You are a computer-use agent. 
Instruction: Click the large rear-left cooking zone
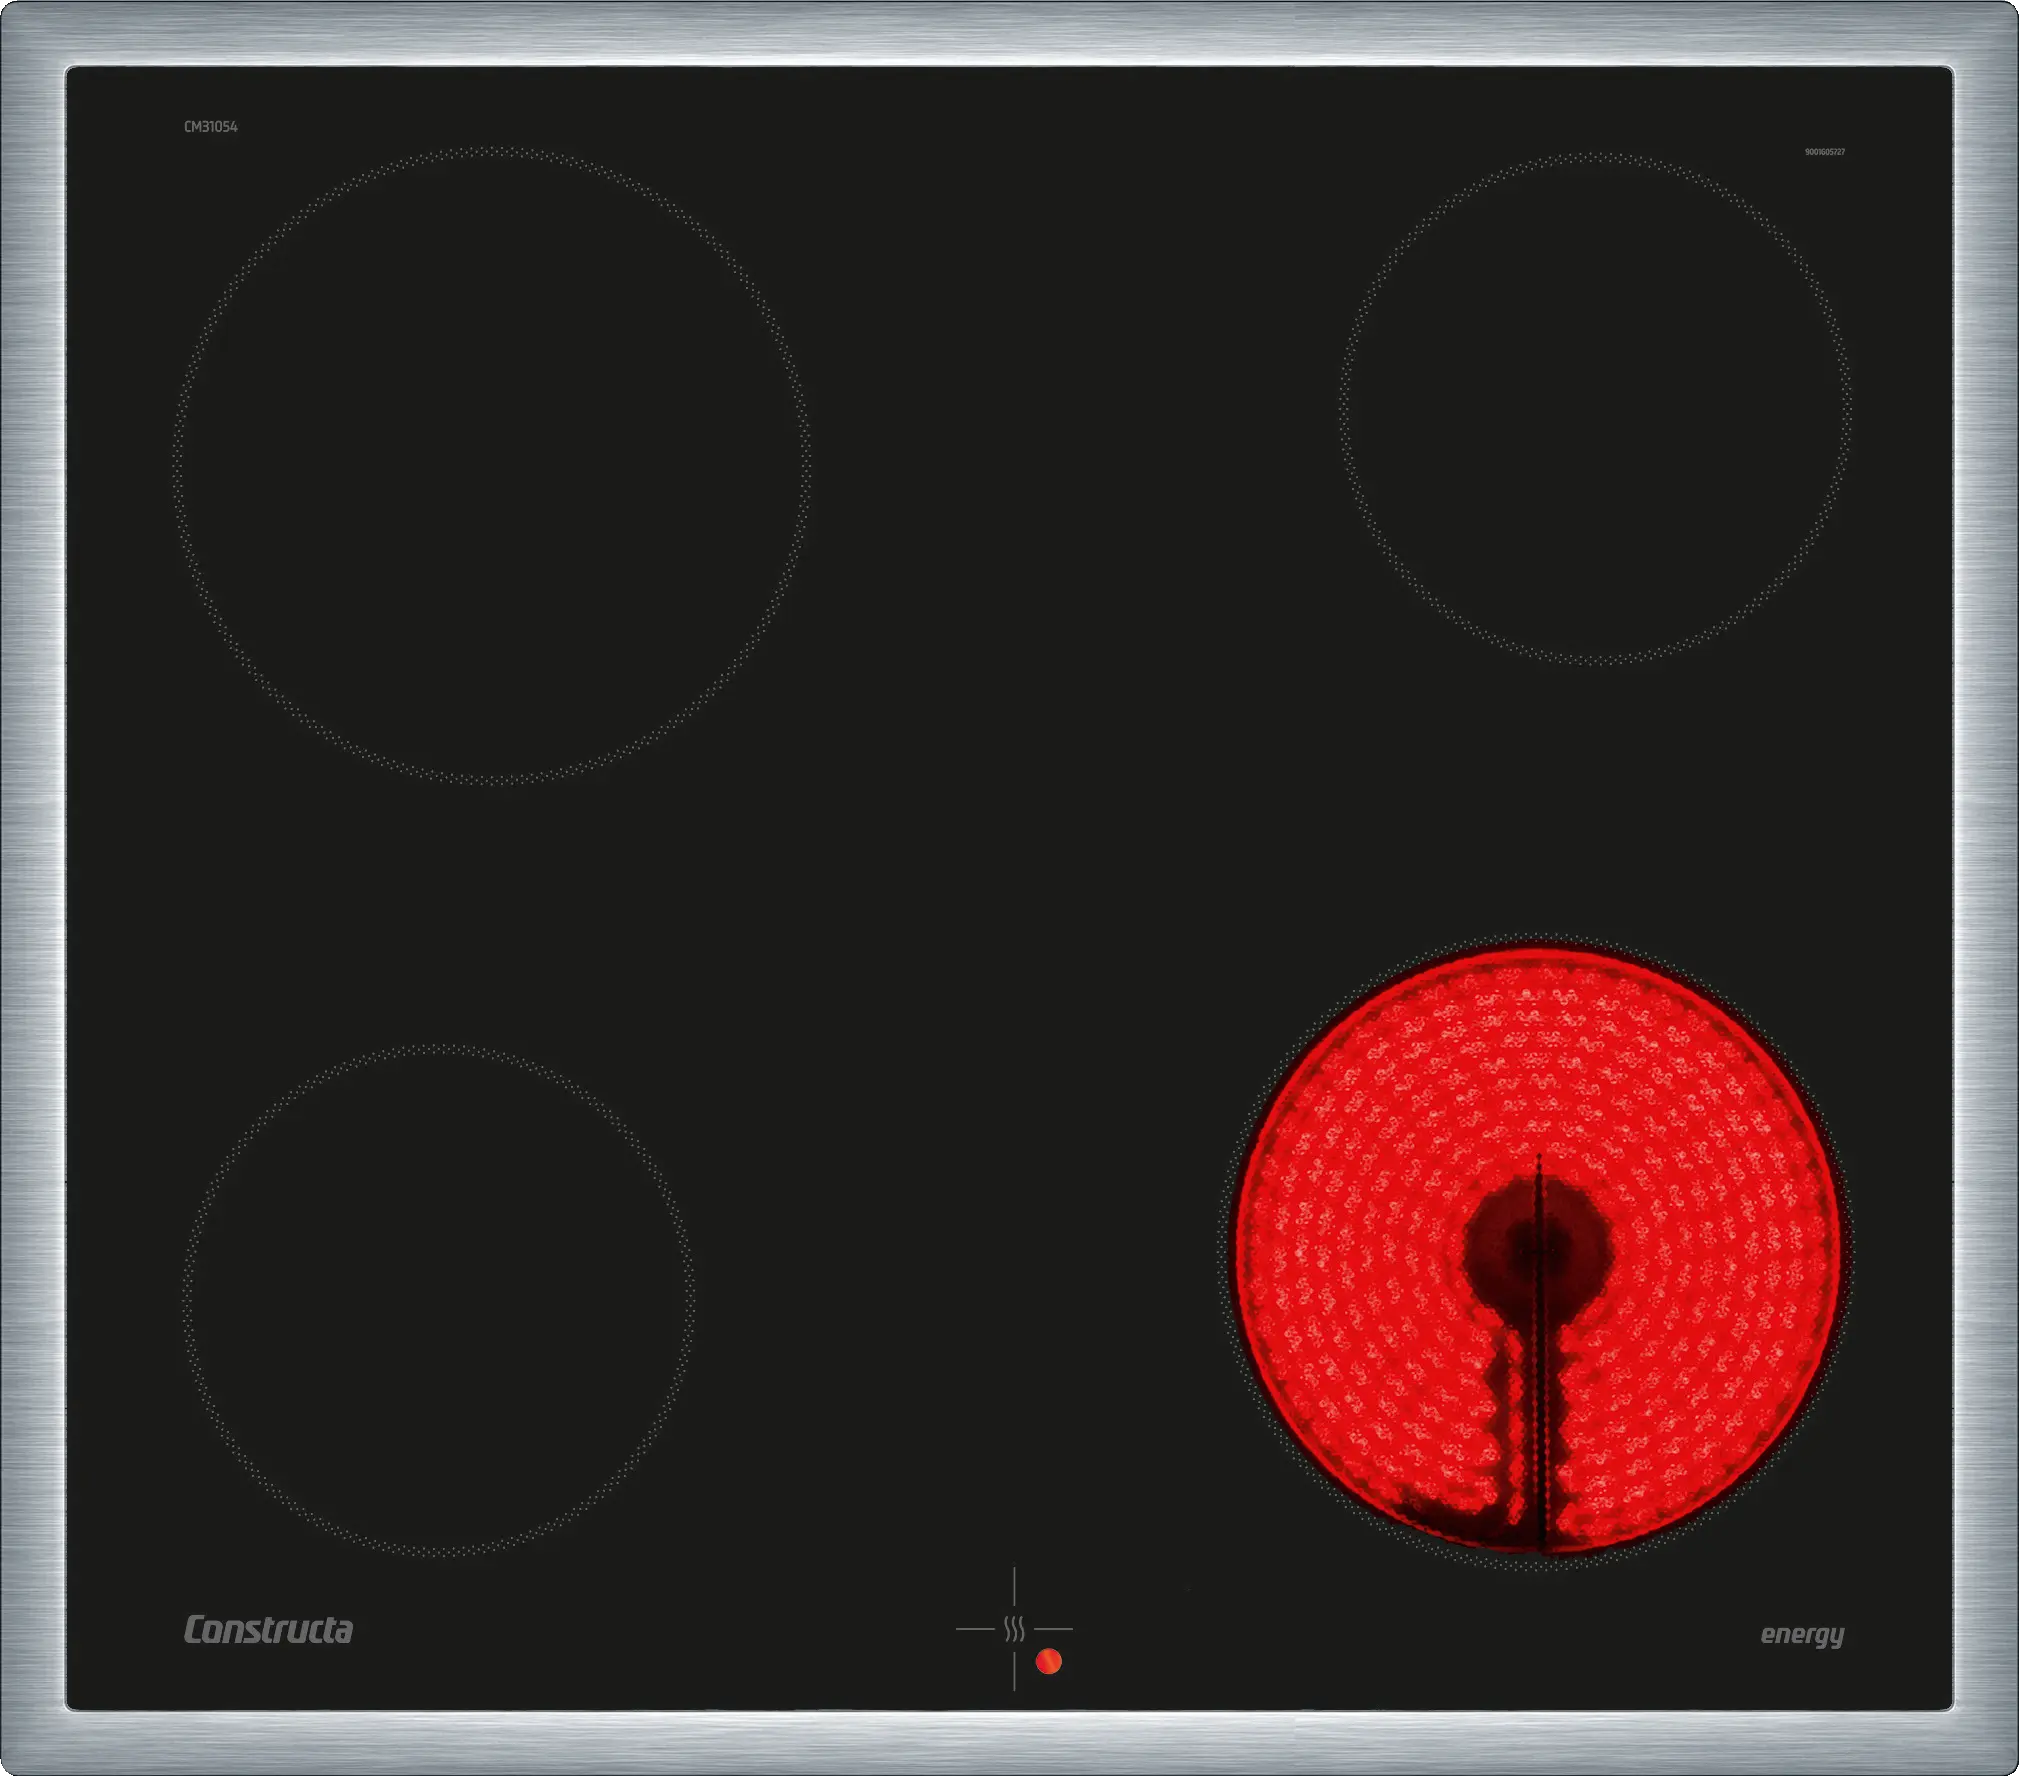[x=491, y=466]
